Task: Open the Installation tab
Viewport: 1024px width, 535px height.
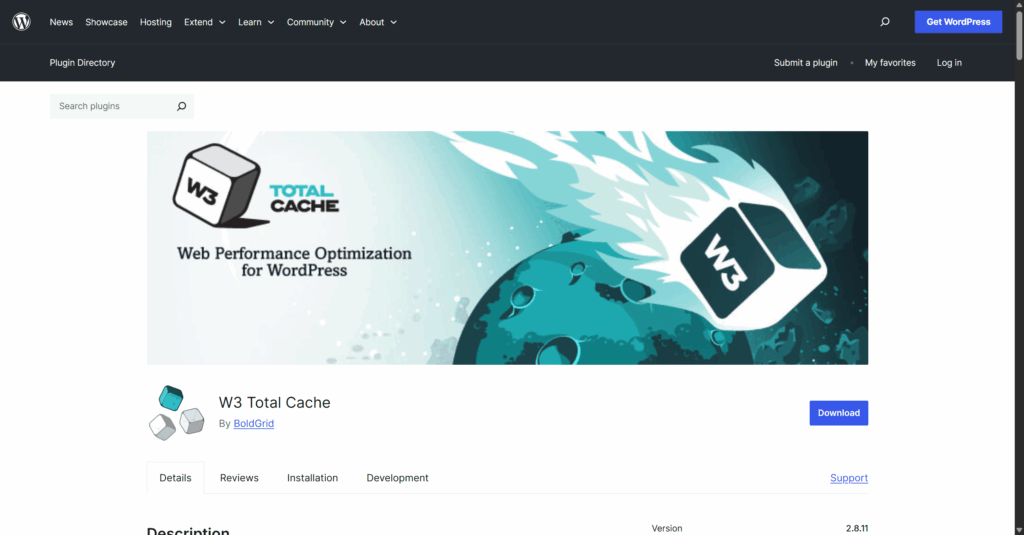Action: [312, 478]
